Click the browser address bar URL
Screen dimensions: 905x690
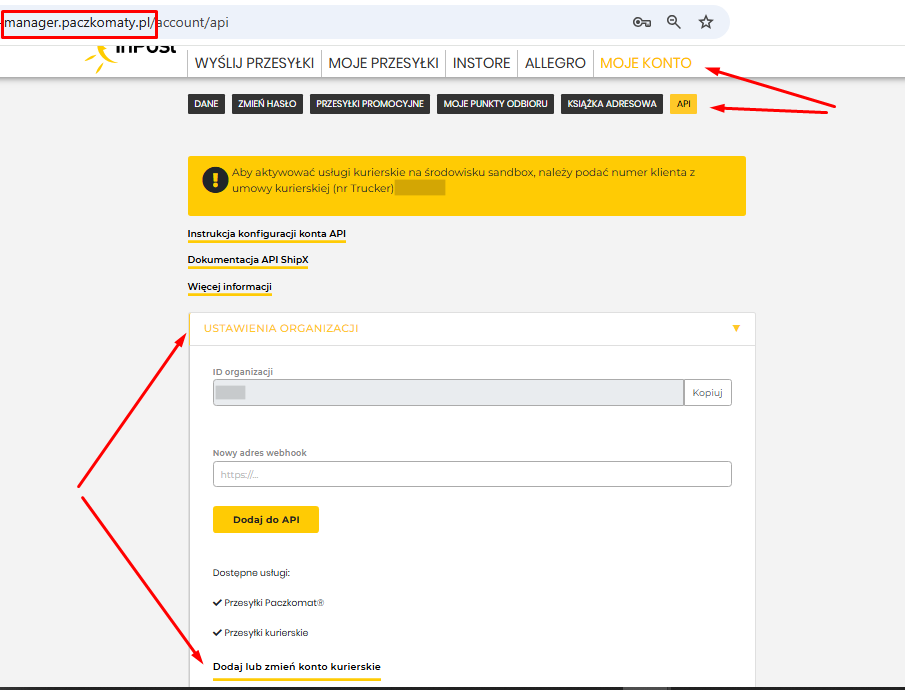(117, 23)
